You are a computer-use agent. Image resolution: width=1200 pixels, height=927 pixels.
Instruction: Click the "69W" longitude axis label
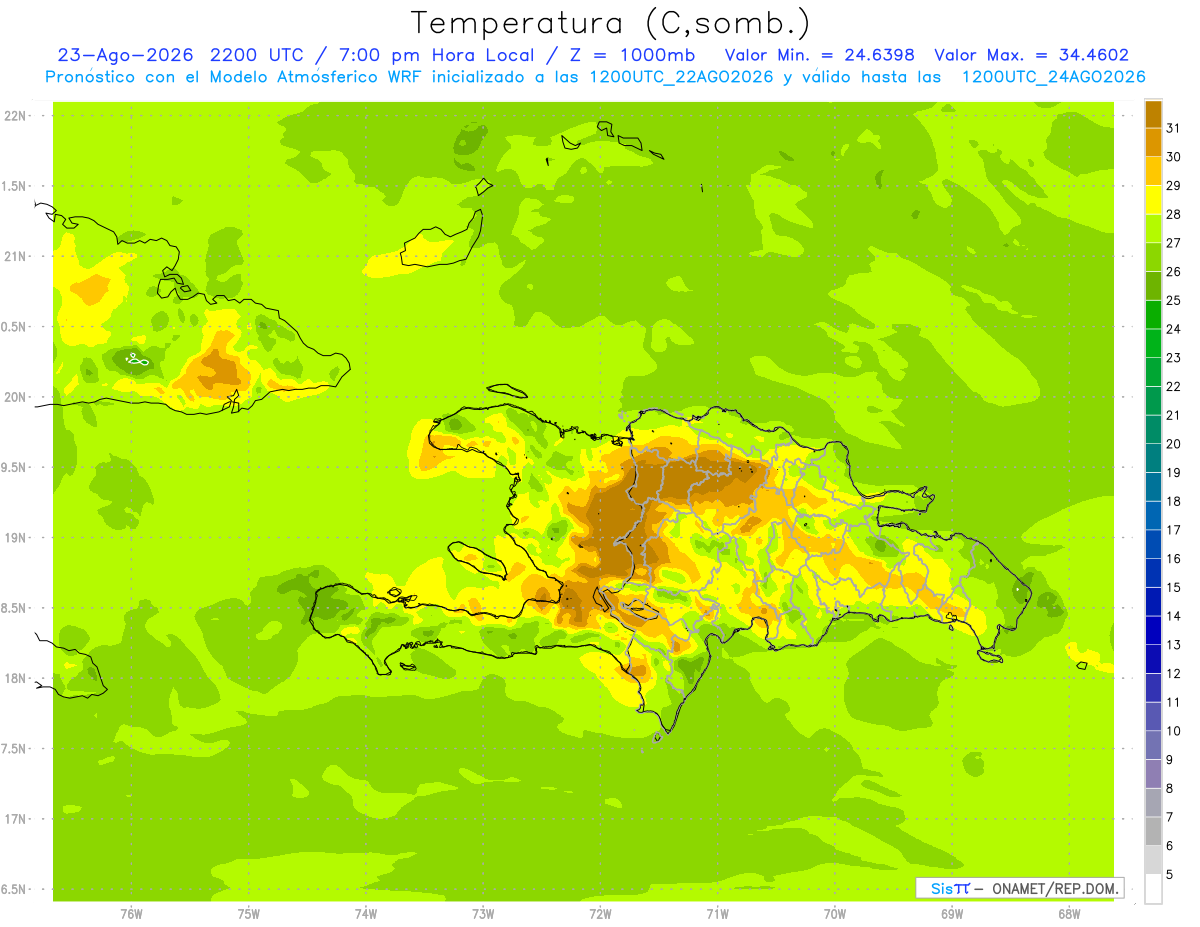952,914
